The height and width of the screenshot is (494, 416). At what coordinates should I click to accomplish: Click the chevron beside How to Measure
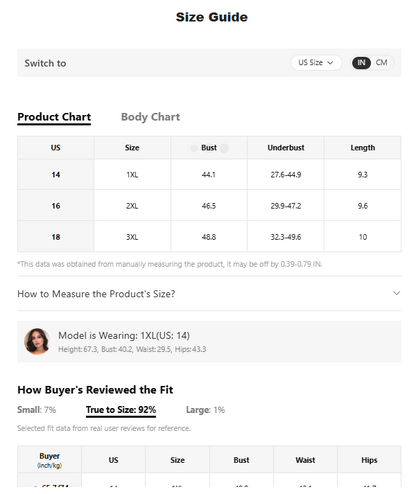click(396, 293)
